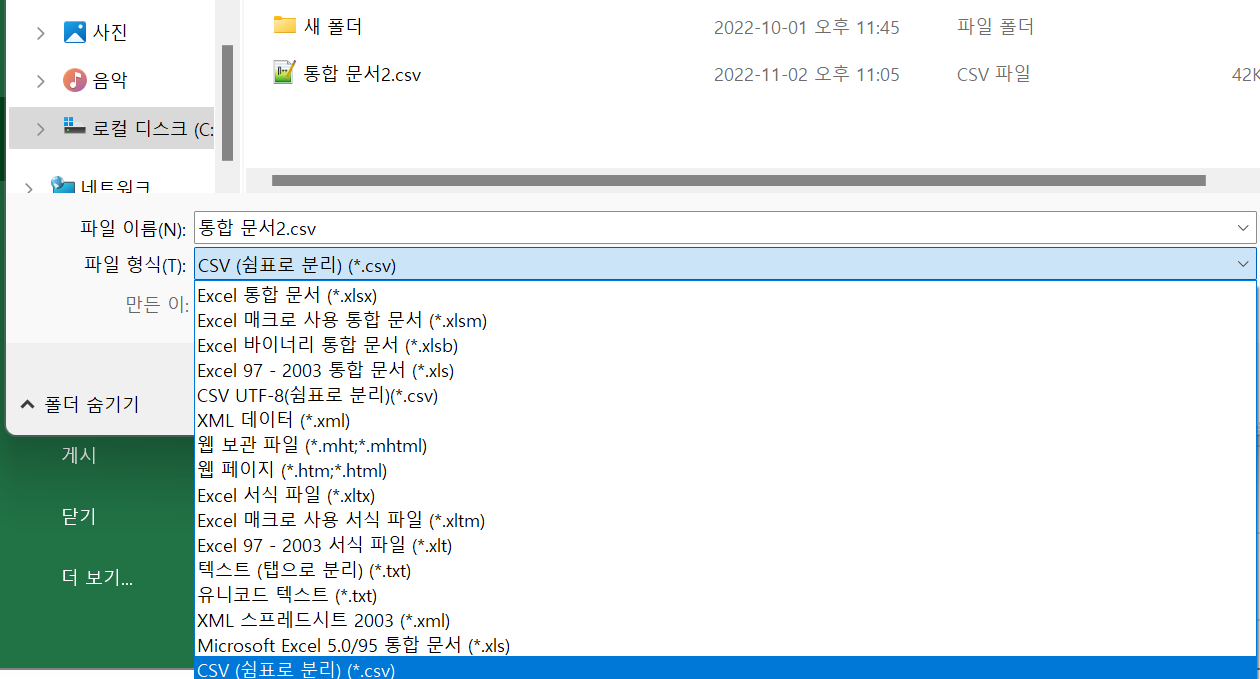This screenshot has height=679, width=1260.
Task: Select the 새 폴더 file name text
Action: tap(333, 27)
